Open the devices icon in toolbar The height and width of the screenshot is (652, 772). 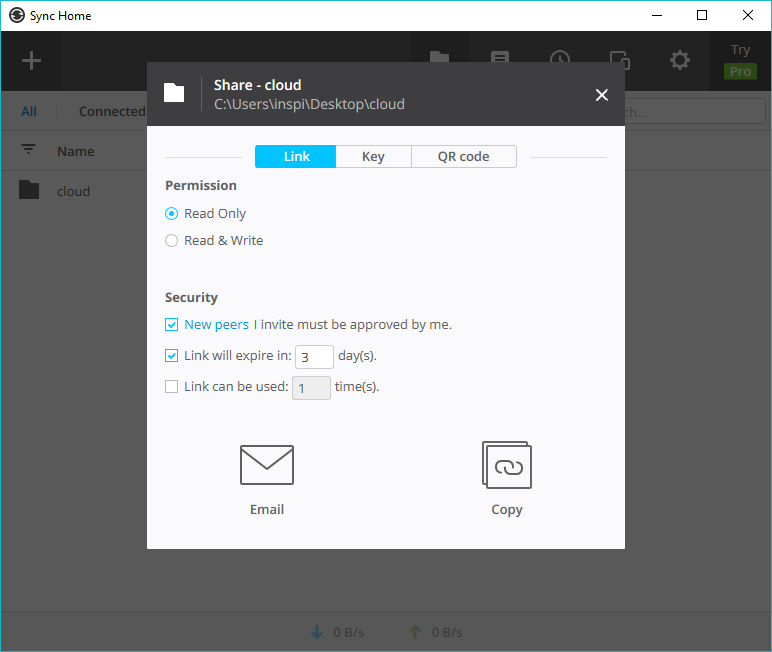[x=619, y=60]
